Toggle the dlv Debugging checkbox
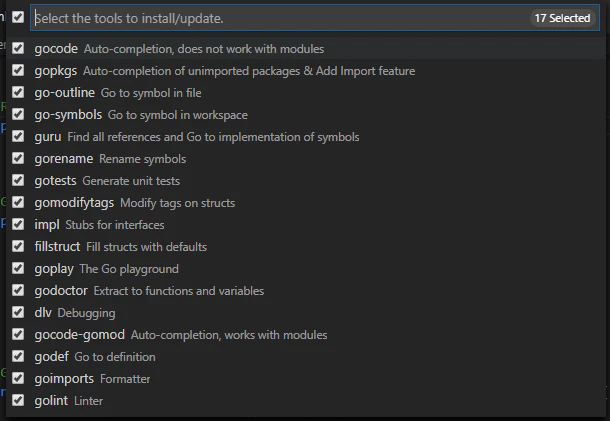Screen dimensions: 610x421 tap(18, 312)
